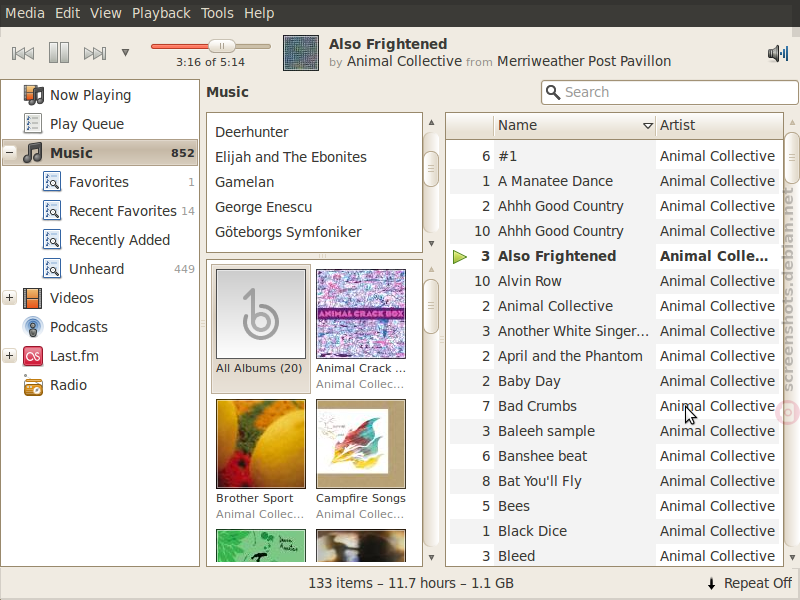Open the View menu

point(106,13)
